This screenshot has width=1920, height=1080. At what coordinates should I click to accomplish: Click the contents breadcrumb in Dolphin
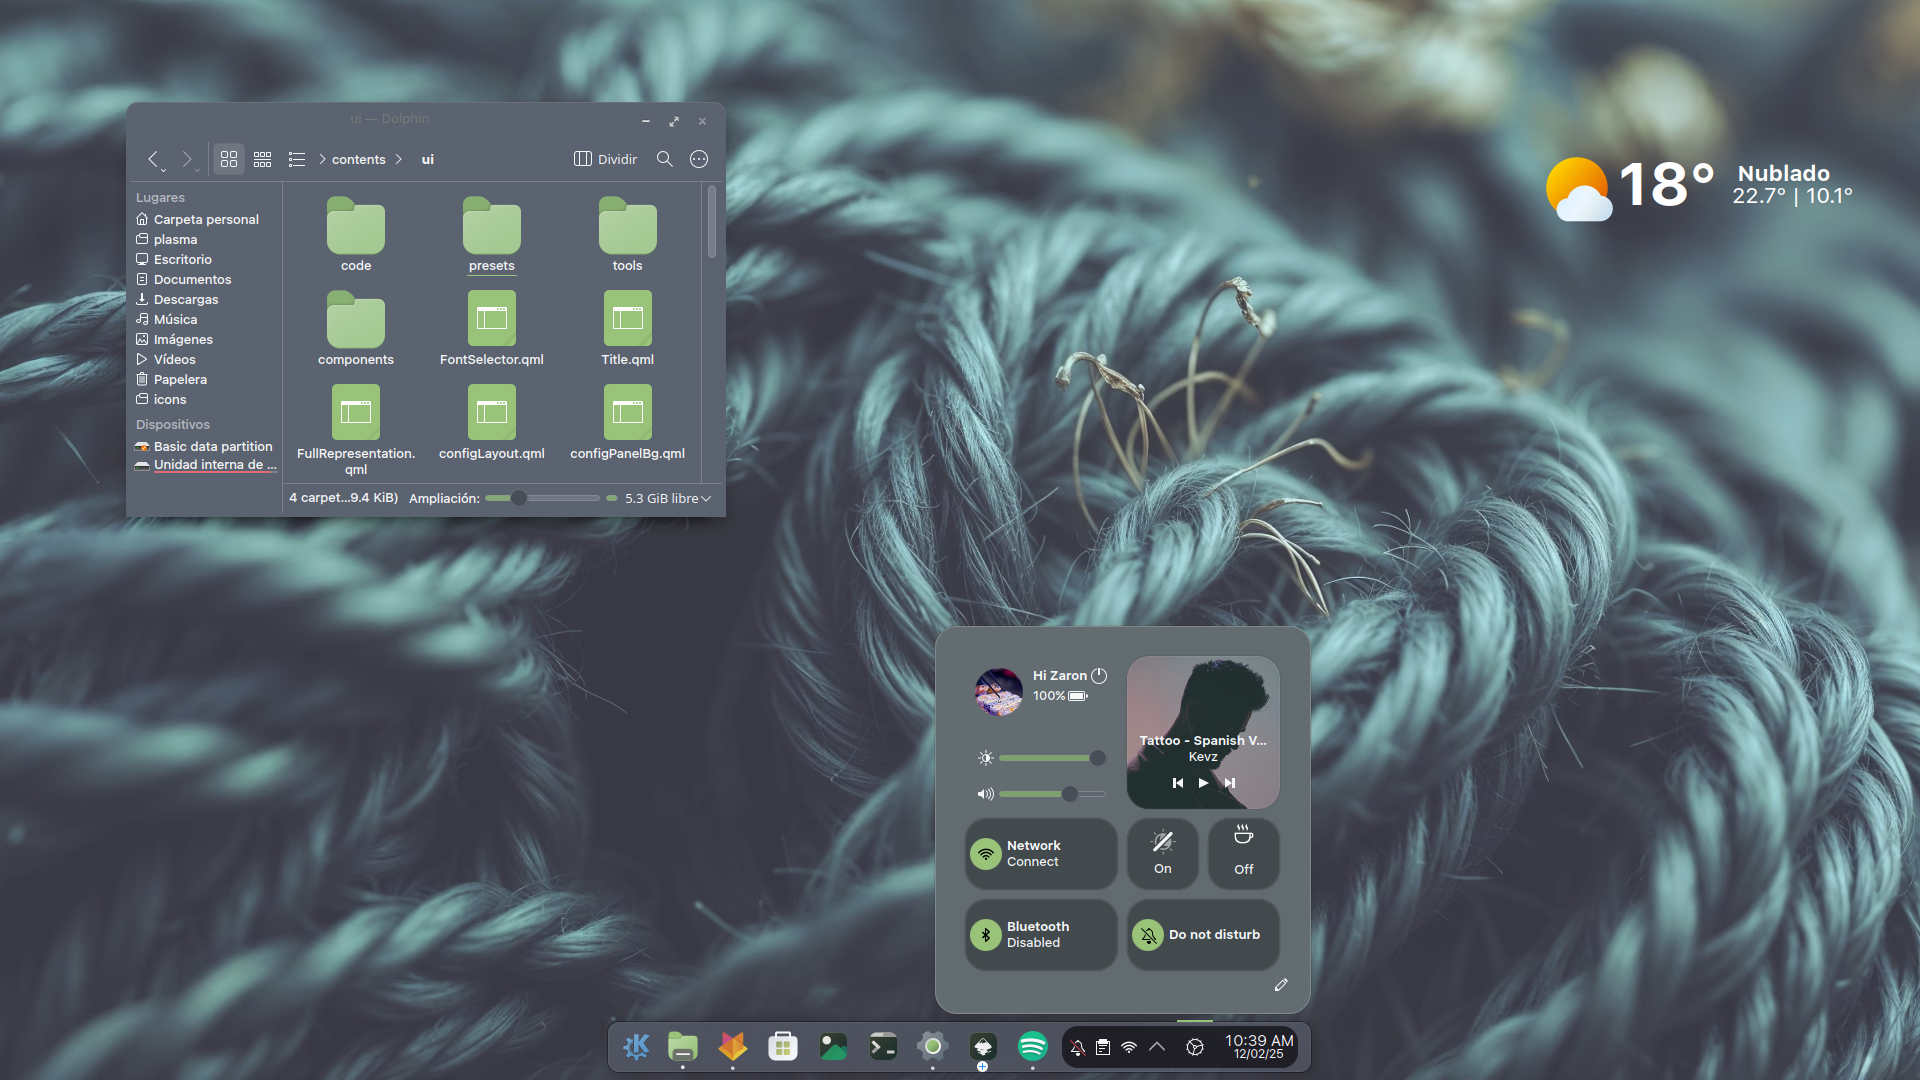pyautogui.click(x=359, y=160)
